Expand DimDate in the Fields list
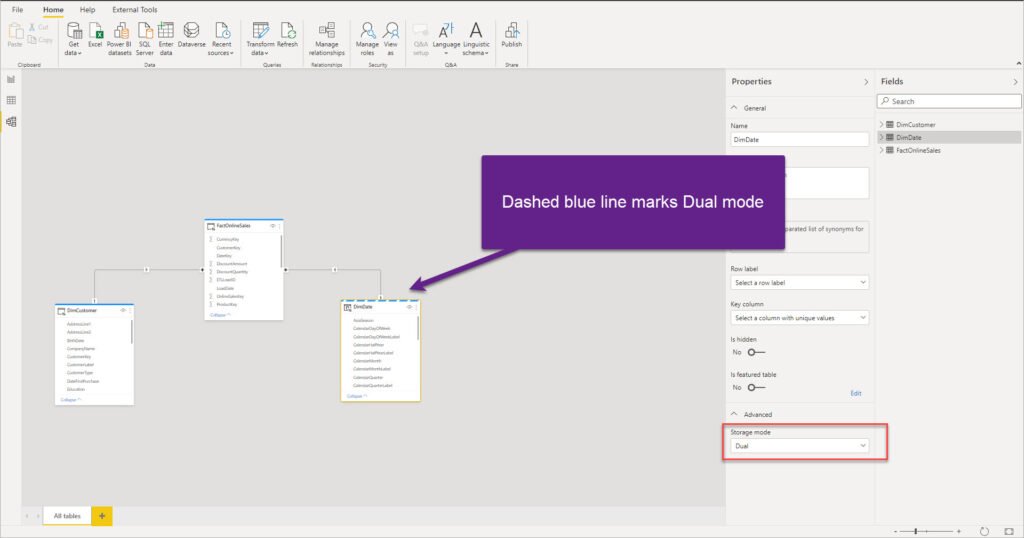The height and width of the screenshot is (538, 1024). [x=881, y=137]
